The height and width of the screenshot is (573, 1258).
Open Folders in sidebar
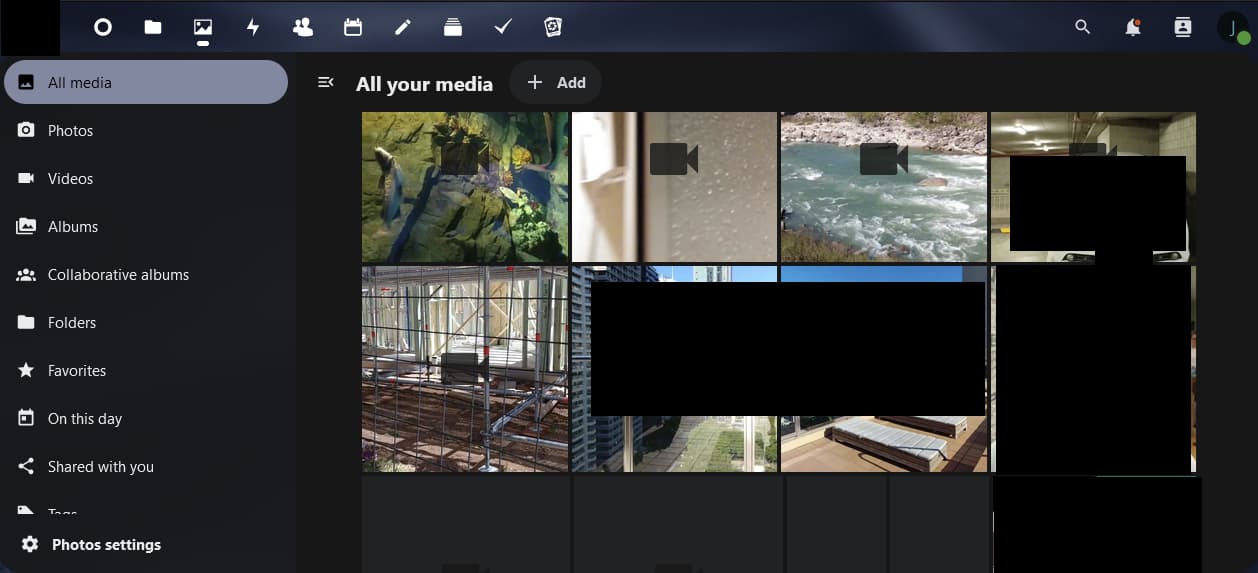pyautogui.click(x=146, y=322)
